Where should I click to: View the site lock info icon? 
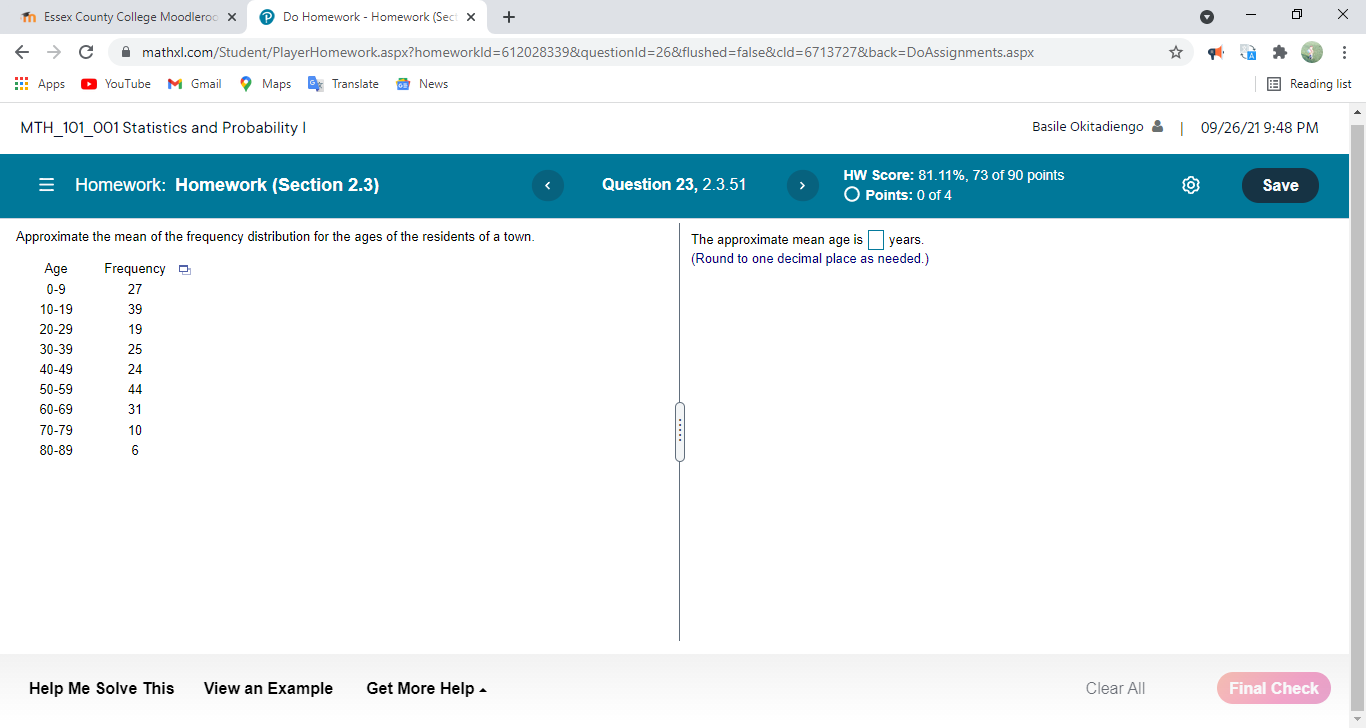pyautogui.click(x=126, y=52)
